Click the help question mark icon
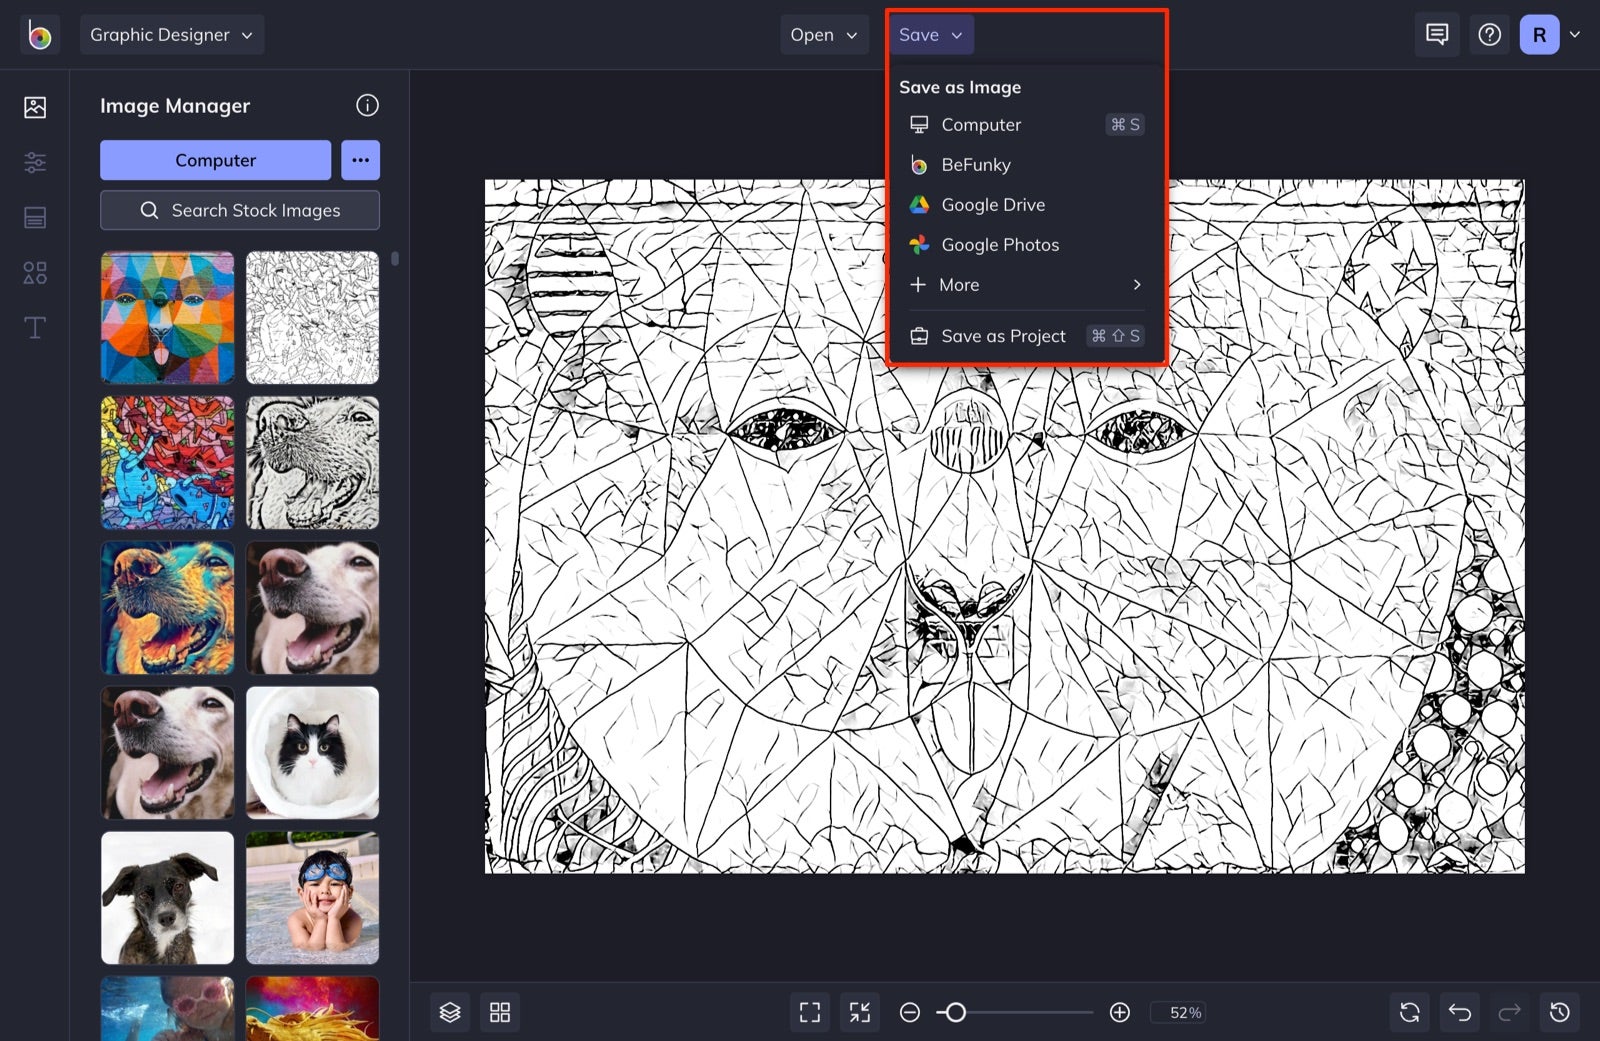The width and height of the screenshot is (1600, 1041). pos(1489,34)
